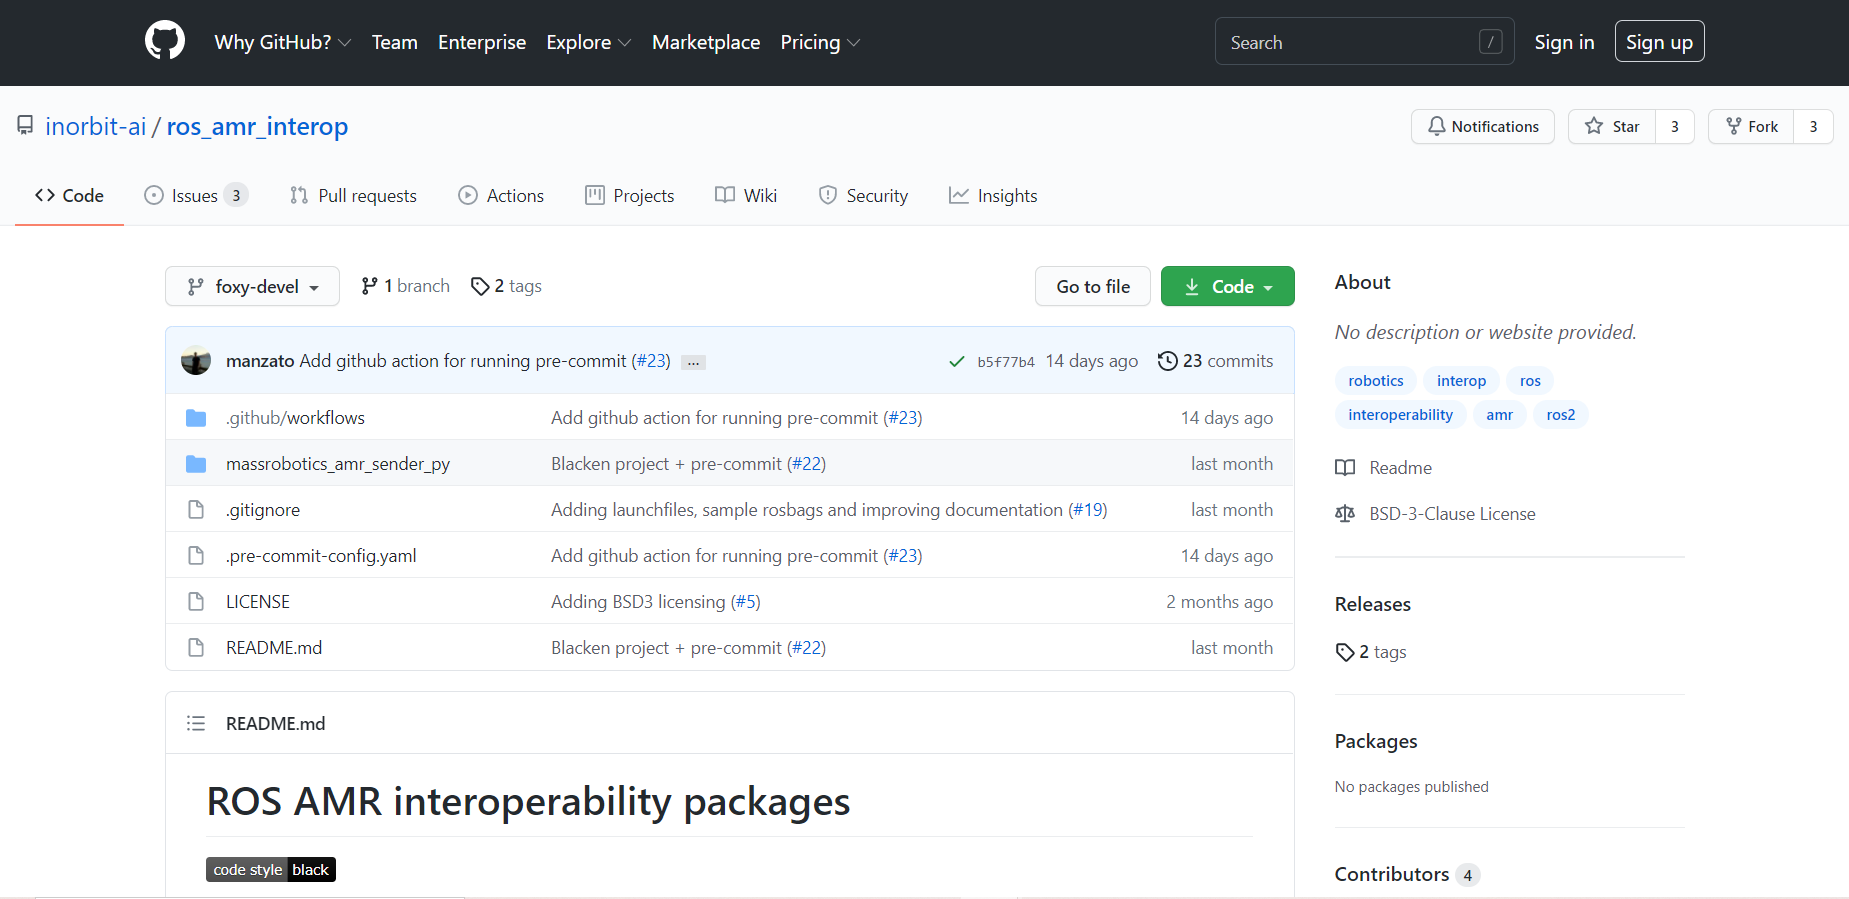Focus the Search input field
1849x899 pixels.
point(1350,42)
